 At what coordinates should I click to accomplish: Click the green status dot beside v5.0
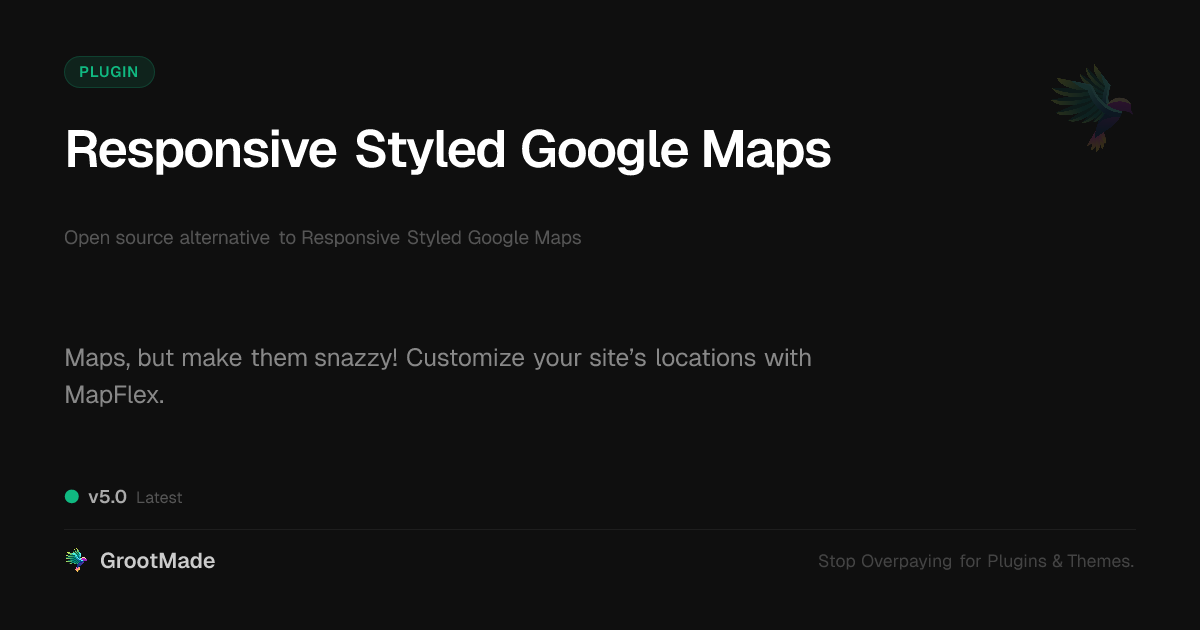[x=72, y=497]
